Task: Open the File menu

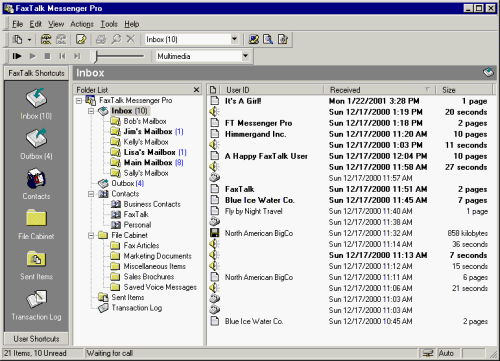Action: [17, 24]
